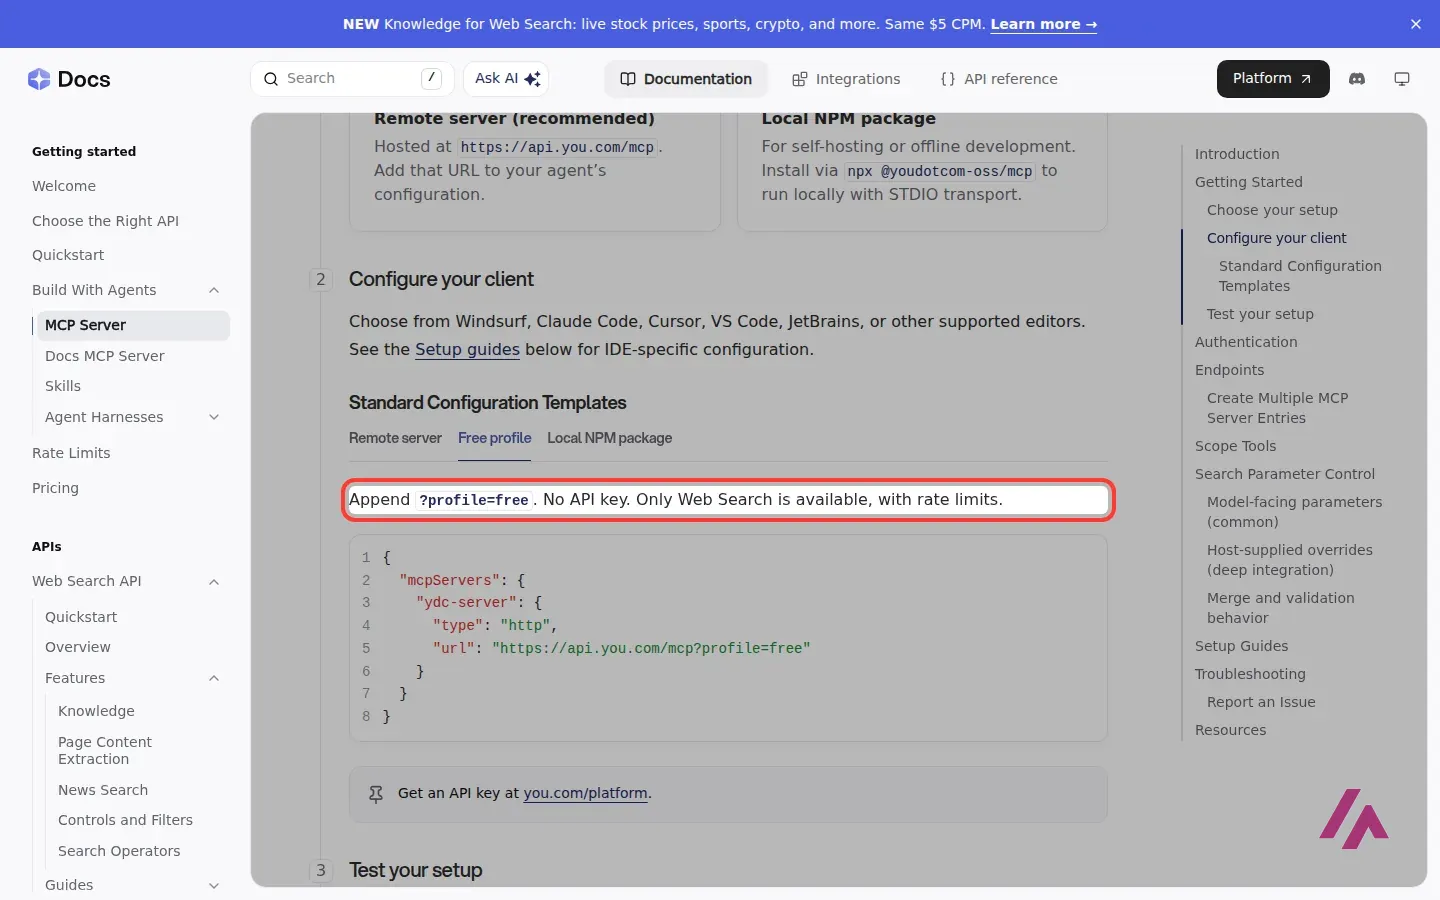Expand the Guides submenu
Screen dimensions: 1440x900
click(x=214, y=885)
